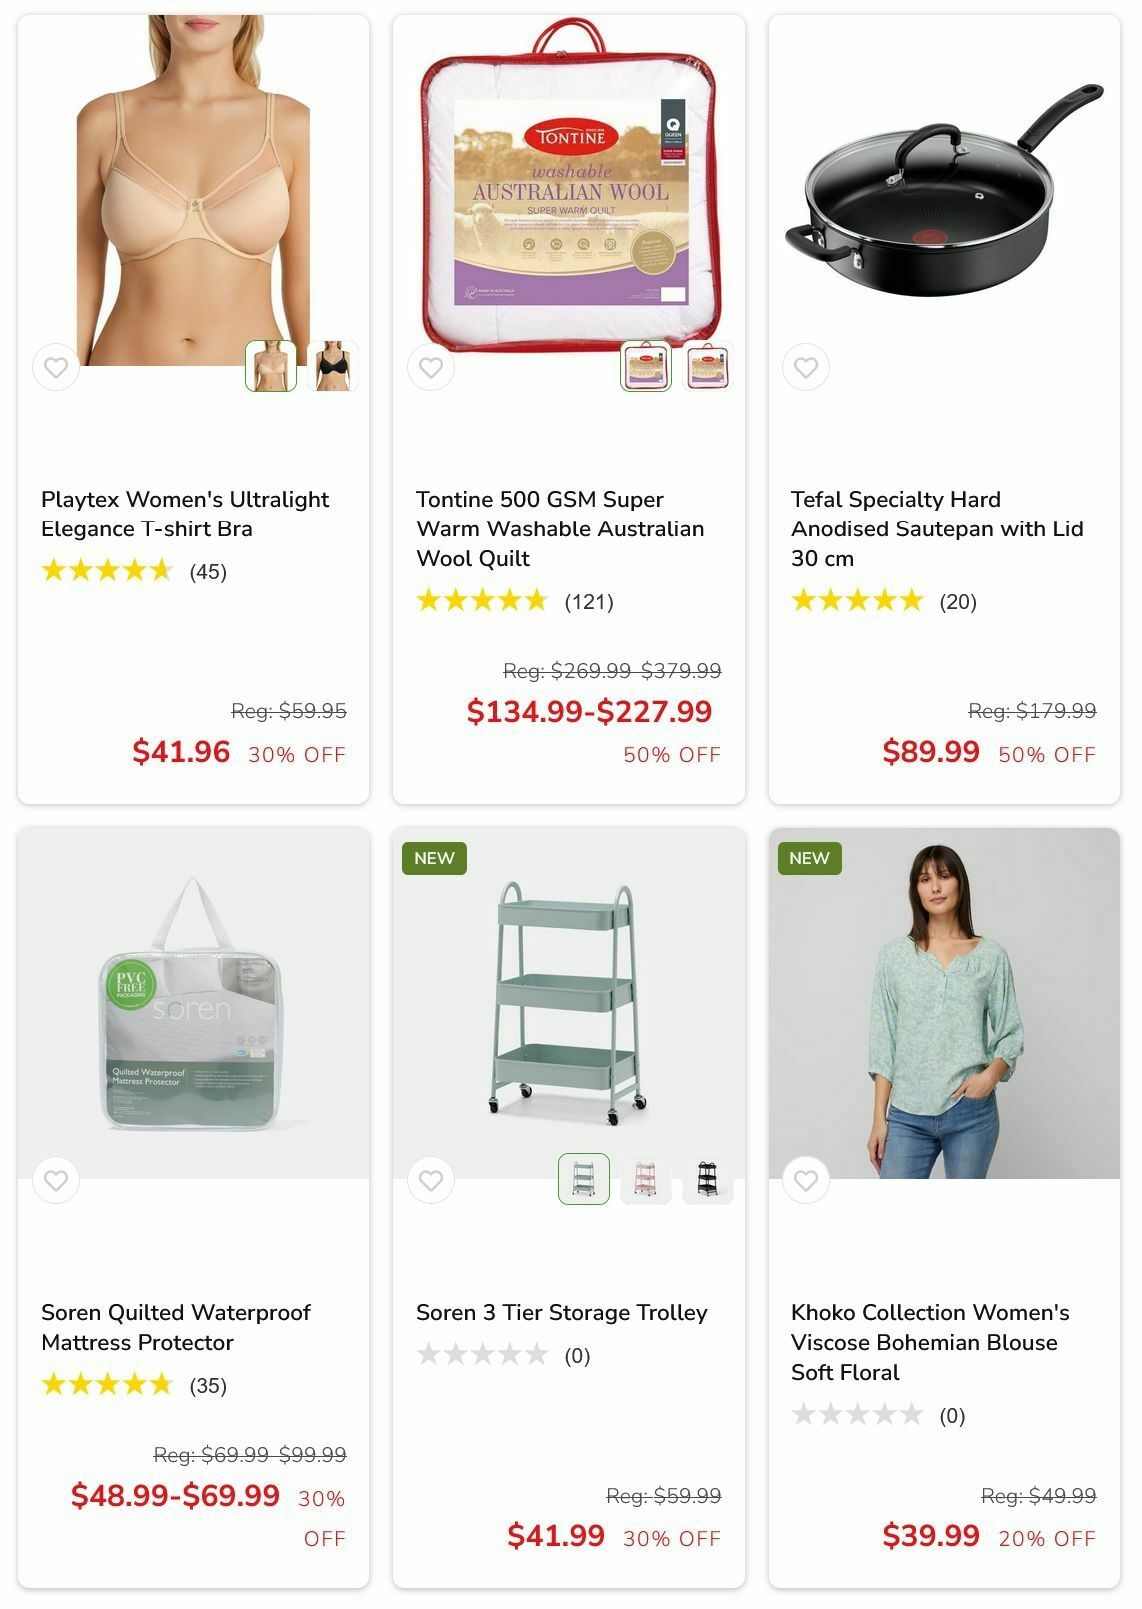Viewport: 1142px width, 1609px height.
Task: Open Playtex Ultralight Elegance T-shirt Bra link
Action: pyautogui.click(x=185, y=514)
